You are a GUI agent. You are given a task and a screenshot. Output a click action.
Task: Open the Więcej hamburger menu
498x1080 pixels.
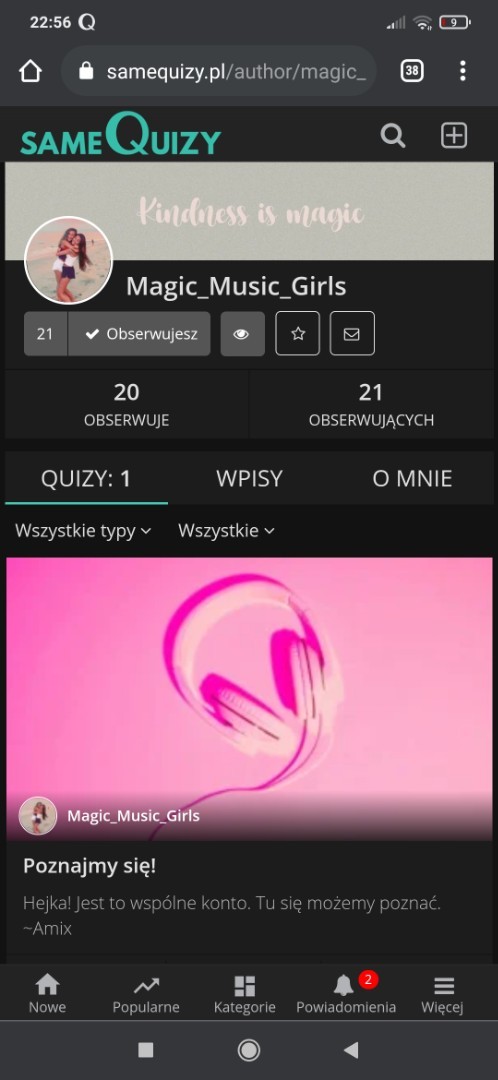(x=444, y=994)
